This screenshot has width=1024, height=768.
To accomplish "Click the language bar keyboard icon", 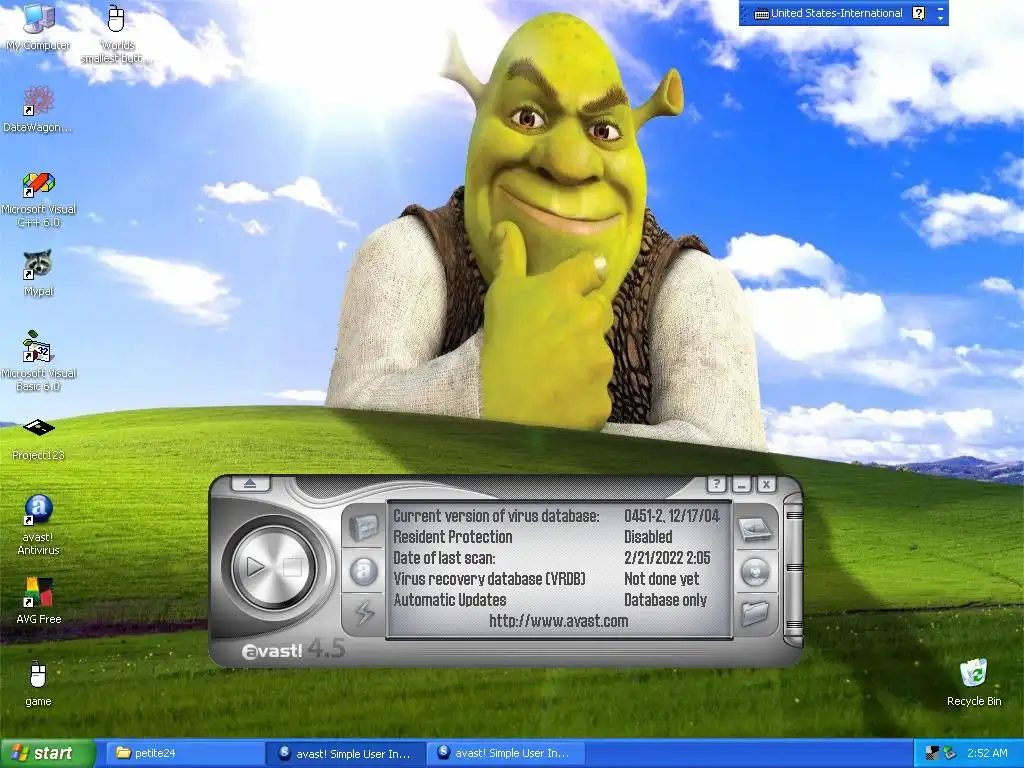I will [761, 13].
